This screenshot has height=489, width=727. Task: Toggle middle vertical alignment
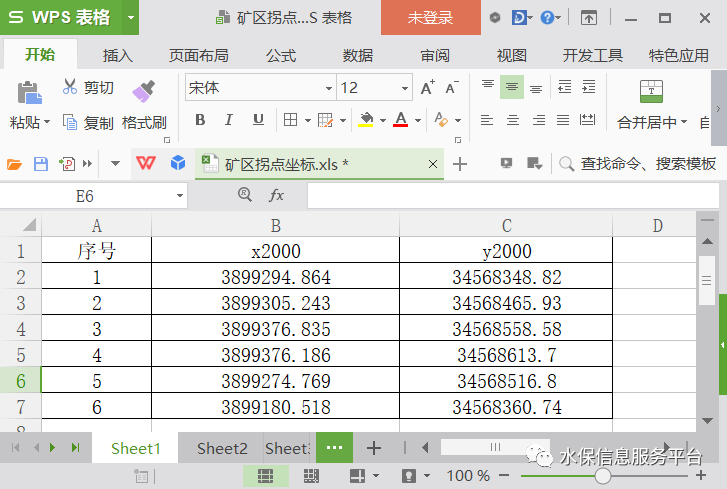[512, 87]
